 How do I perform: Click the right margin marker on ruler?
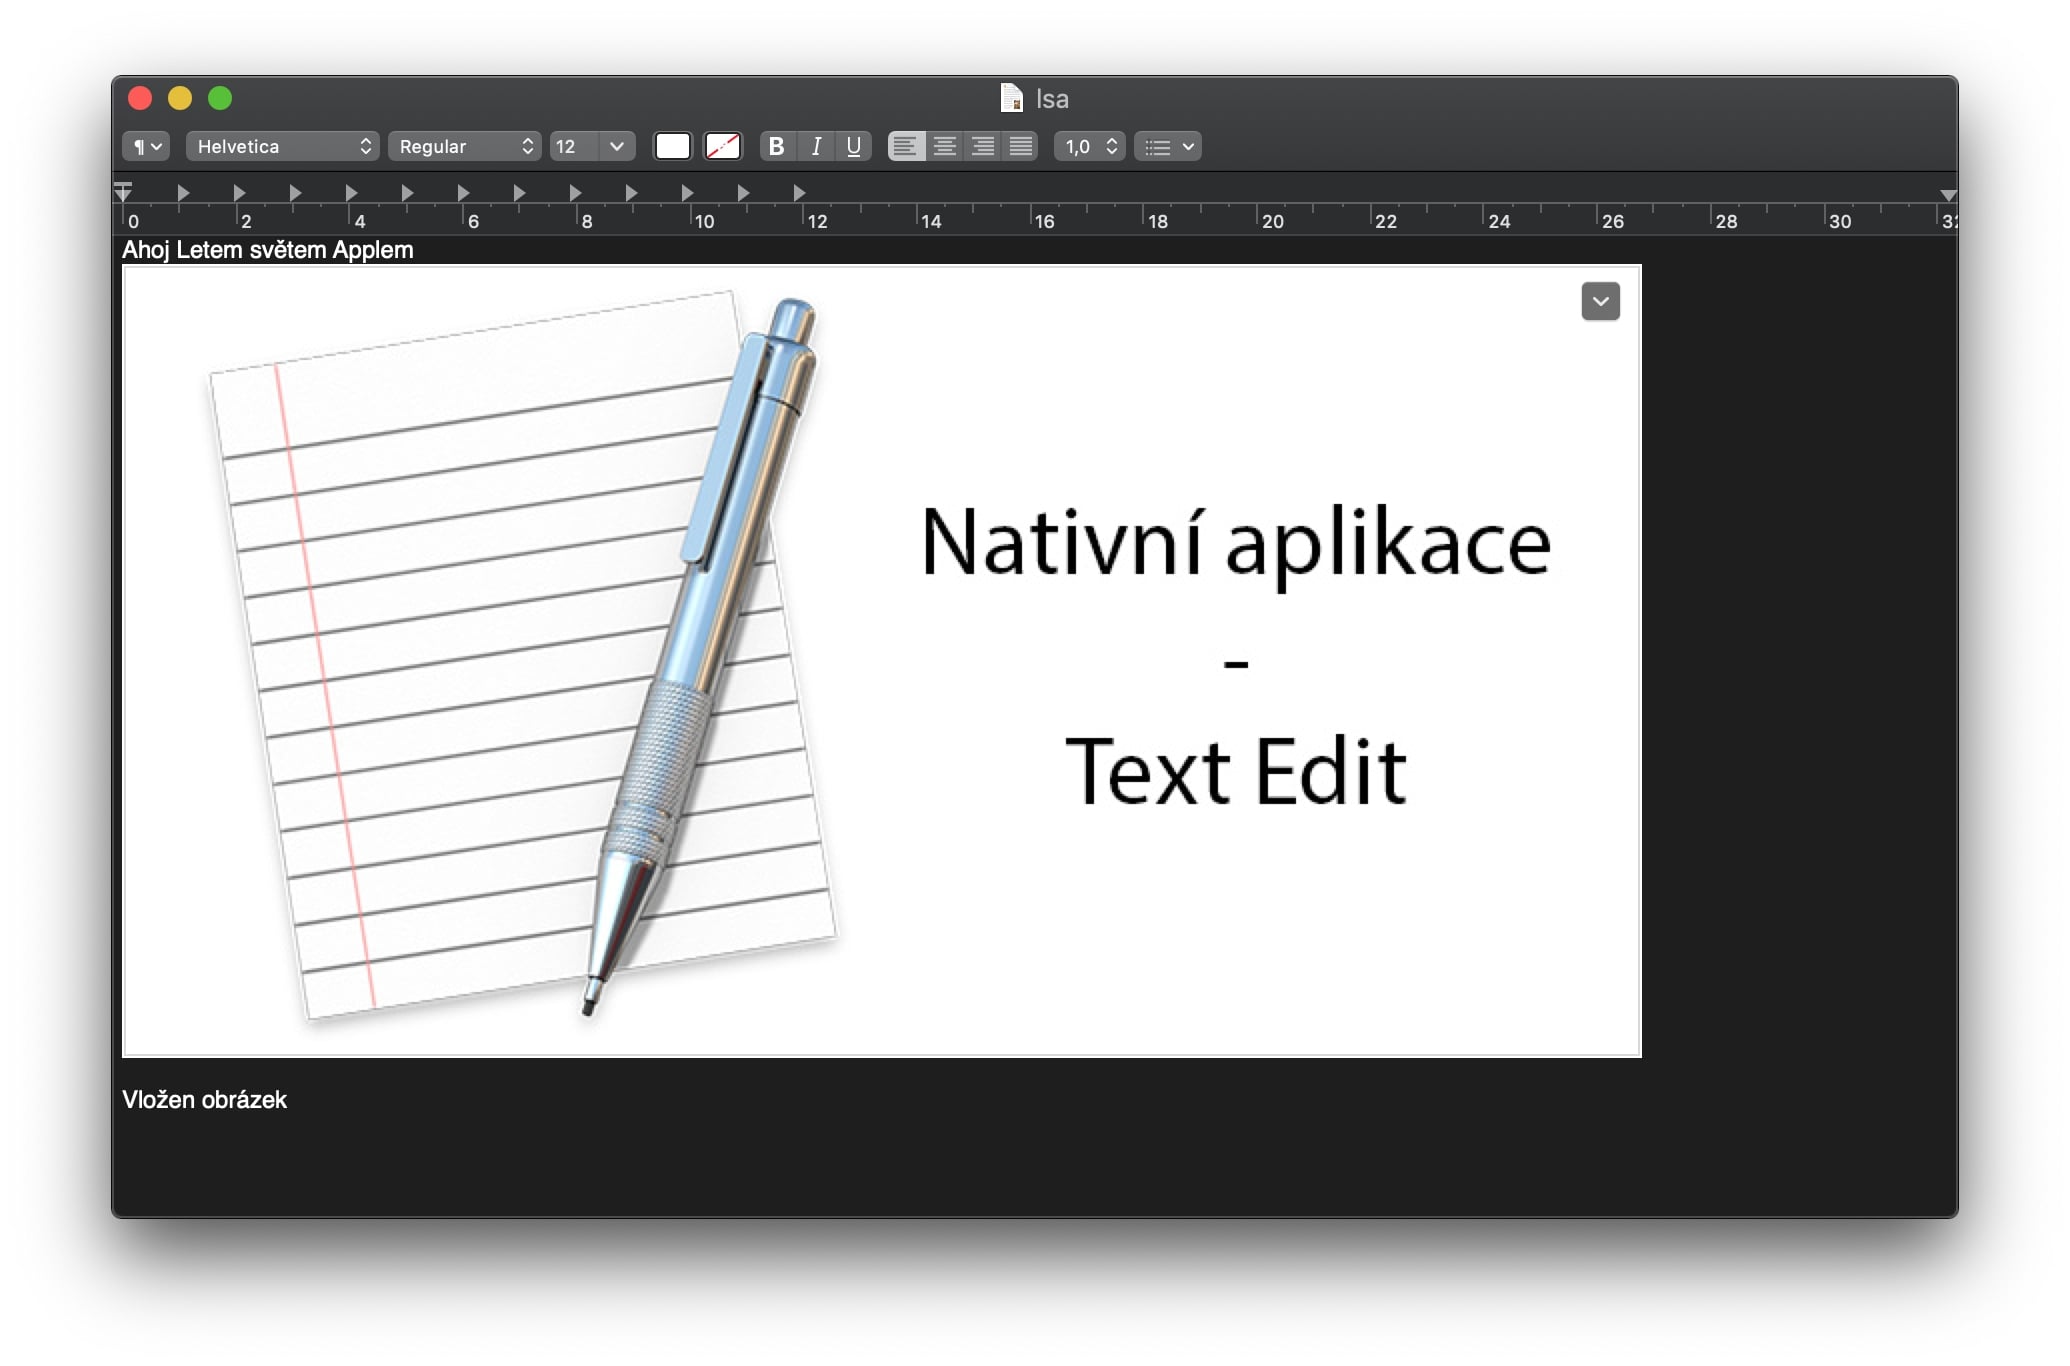1947,195
